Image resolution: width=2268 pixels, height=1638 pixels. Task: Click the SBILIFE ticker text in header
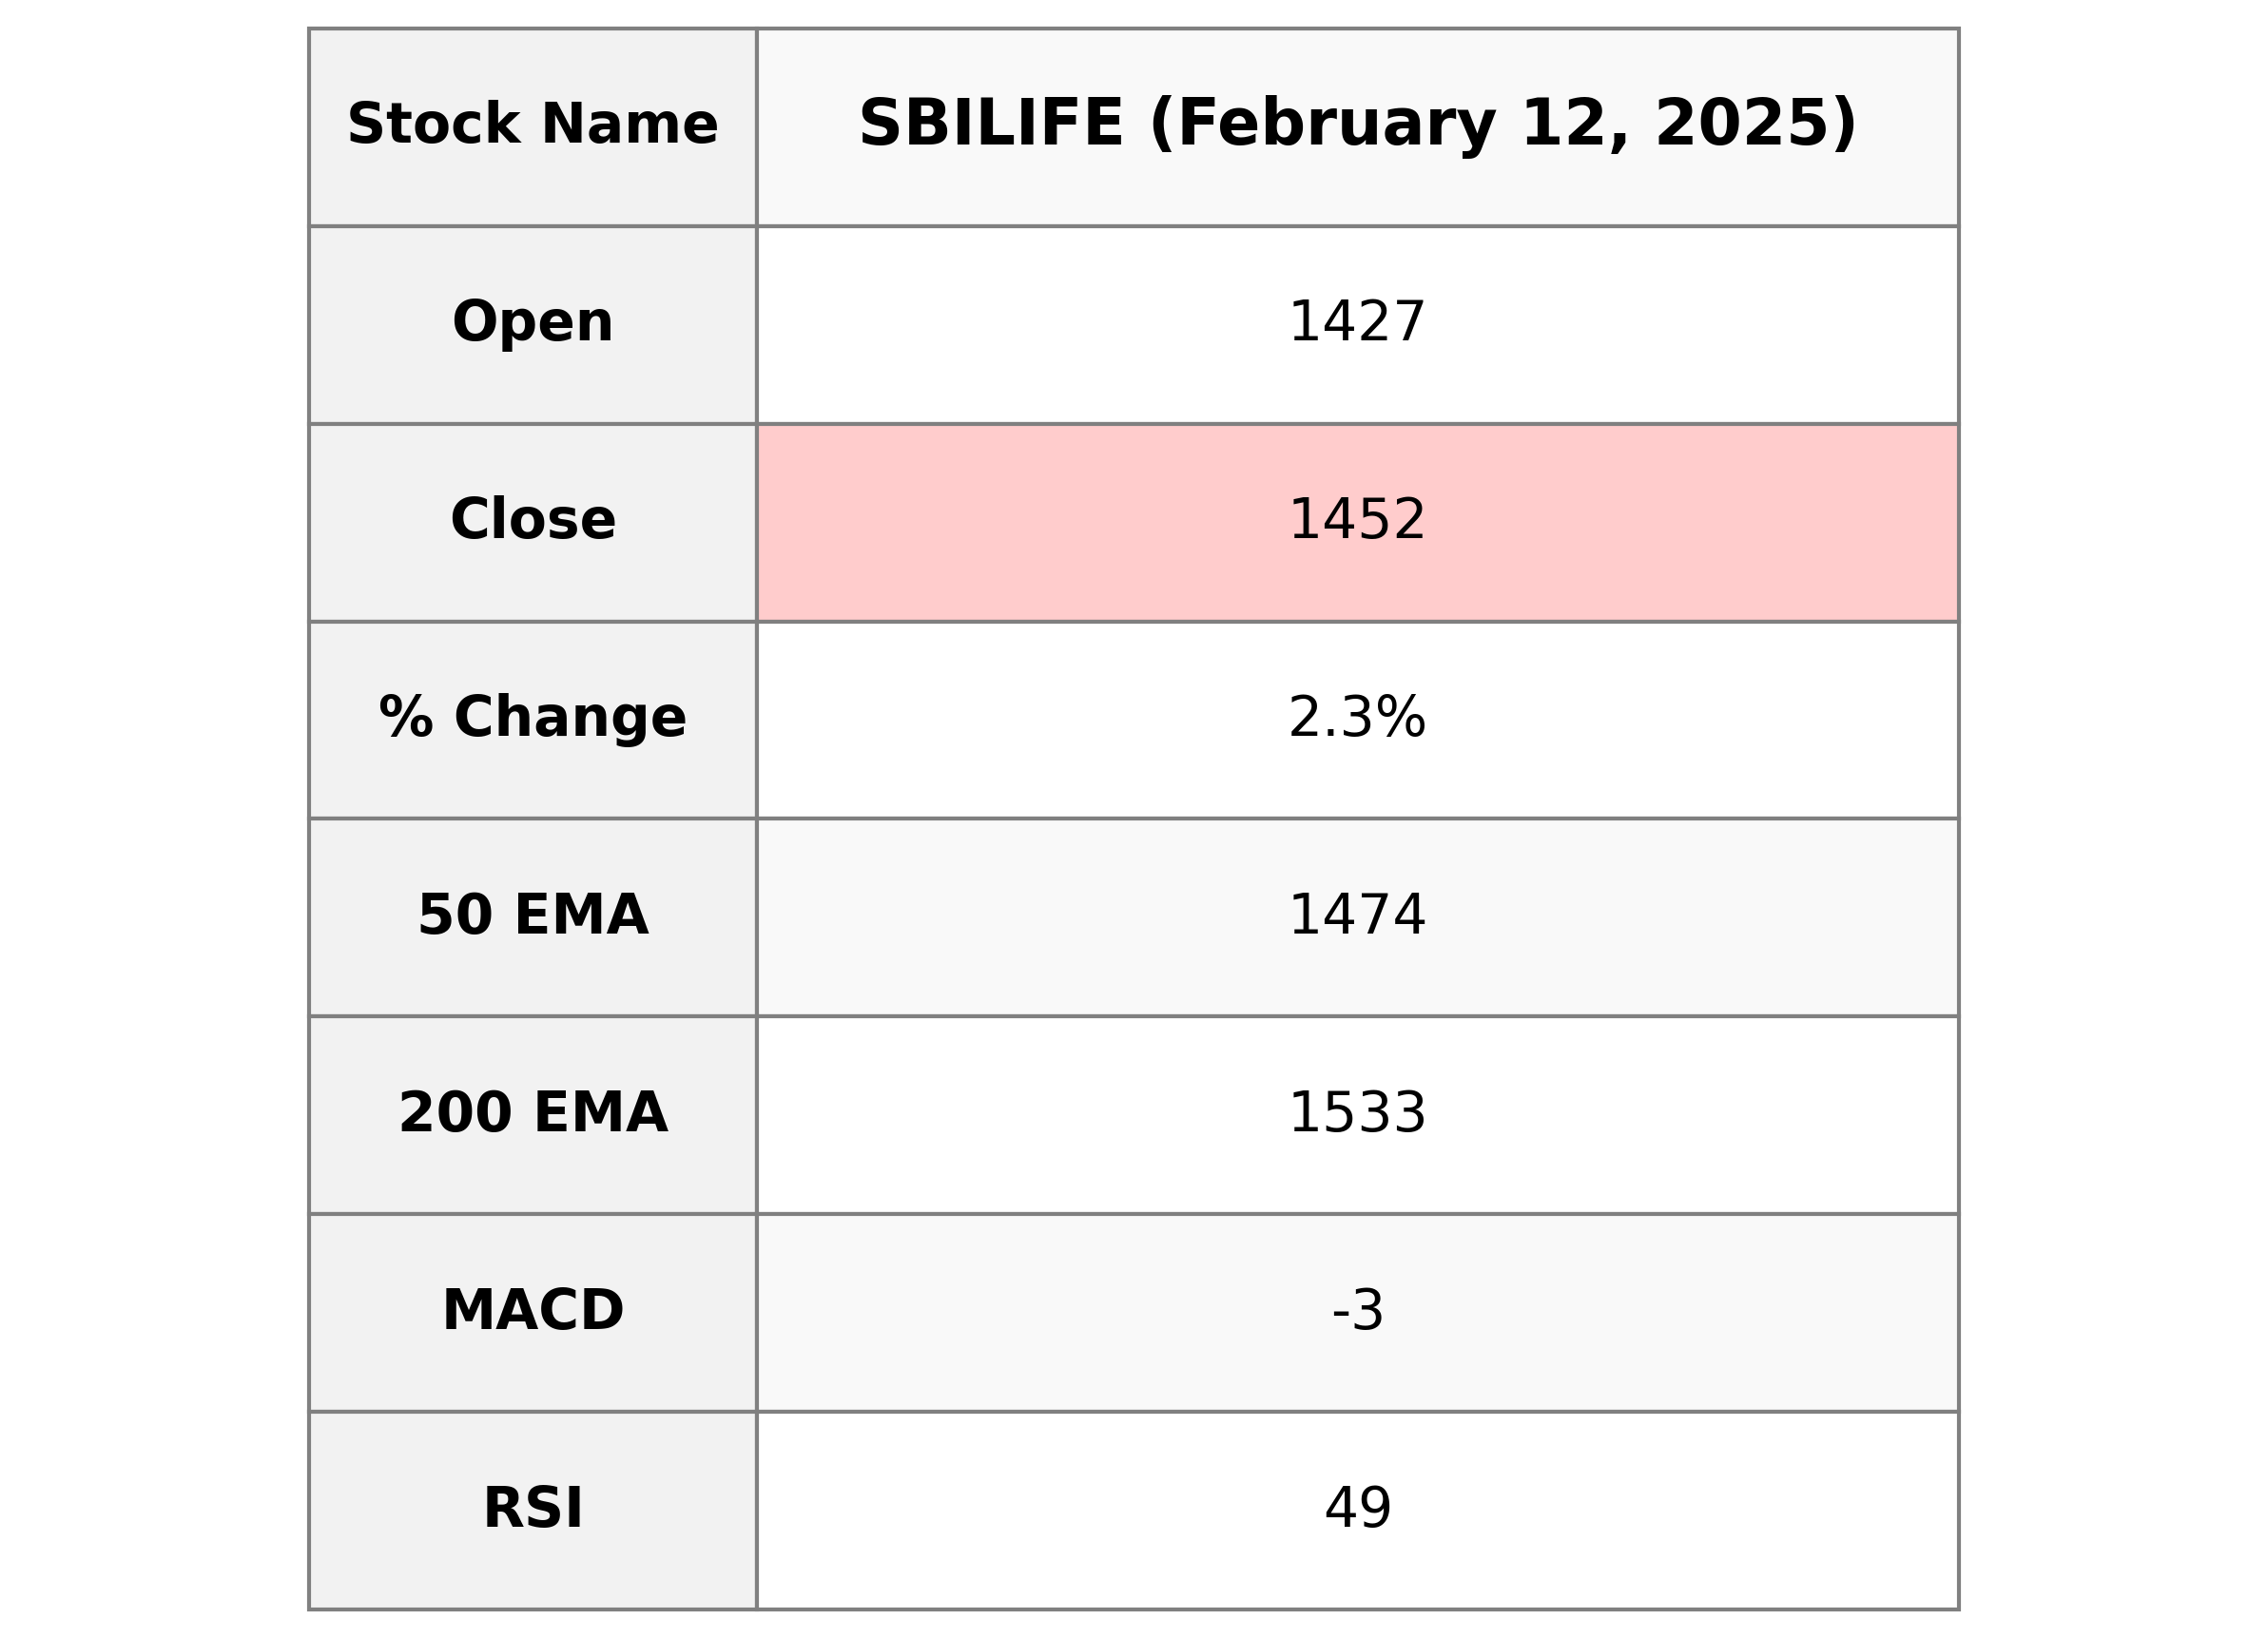click(990, 125)
